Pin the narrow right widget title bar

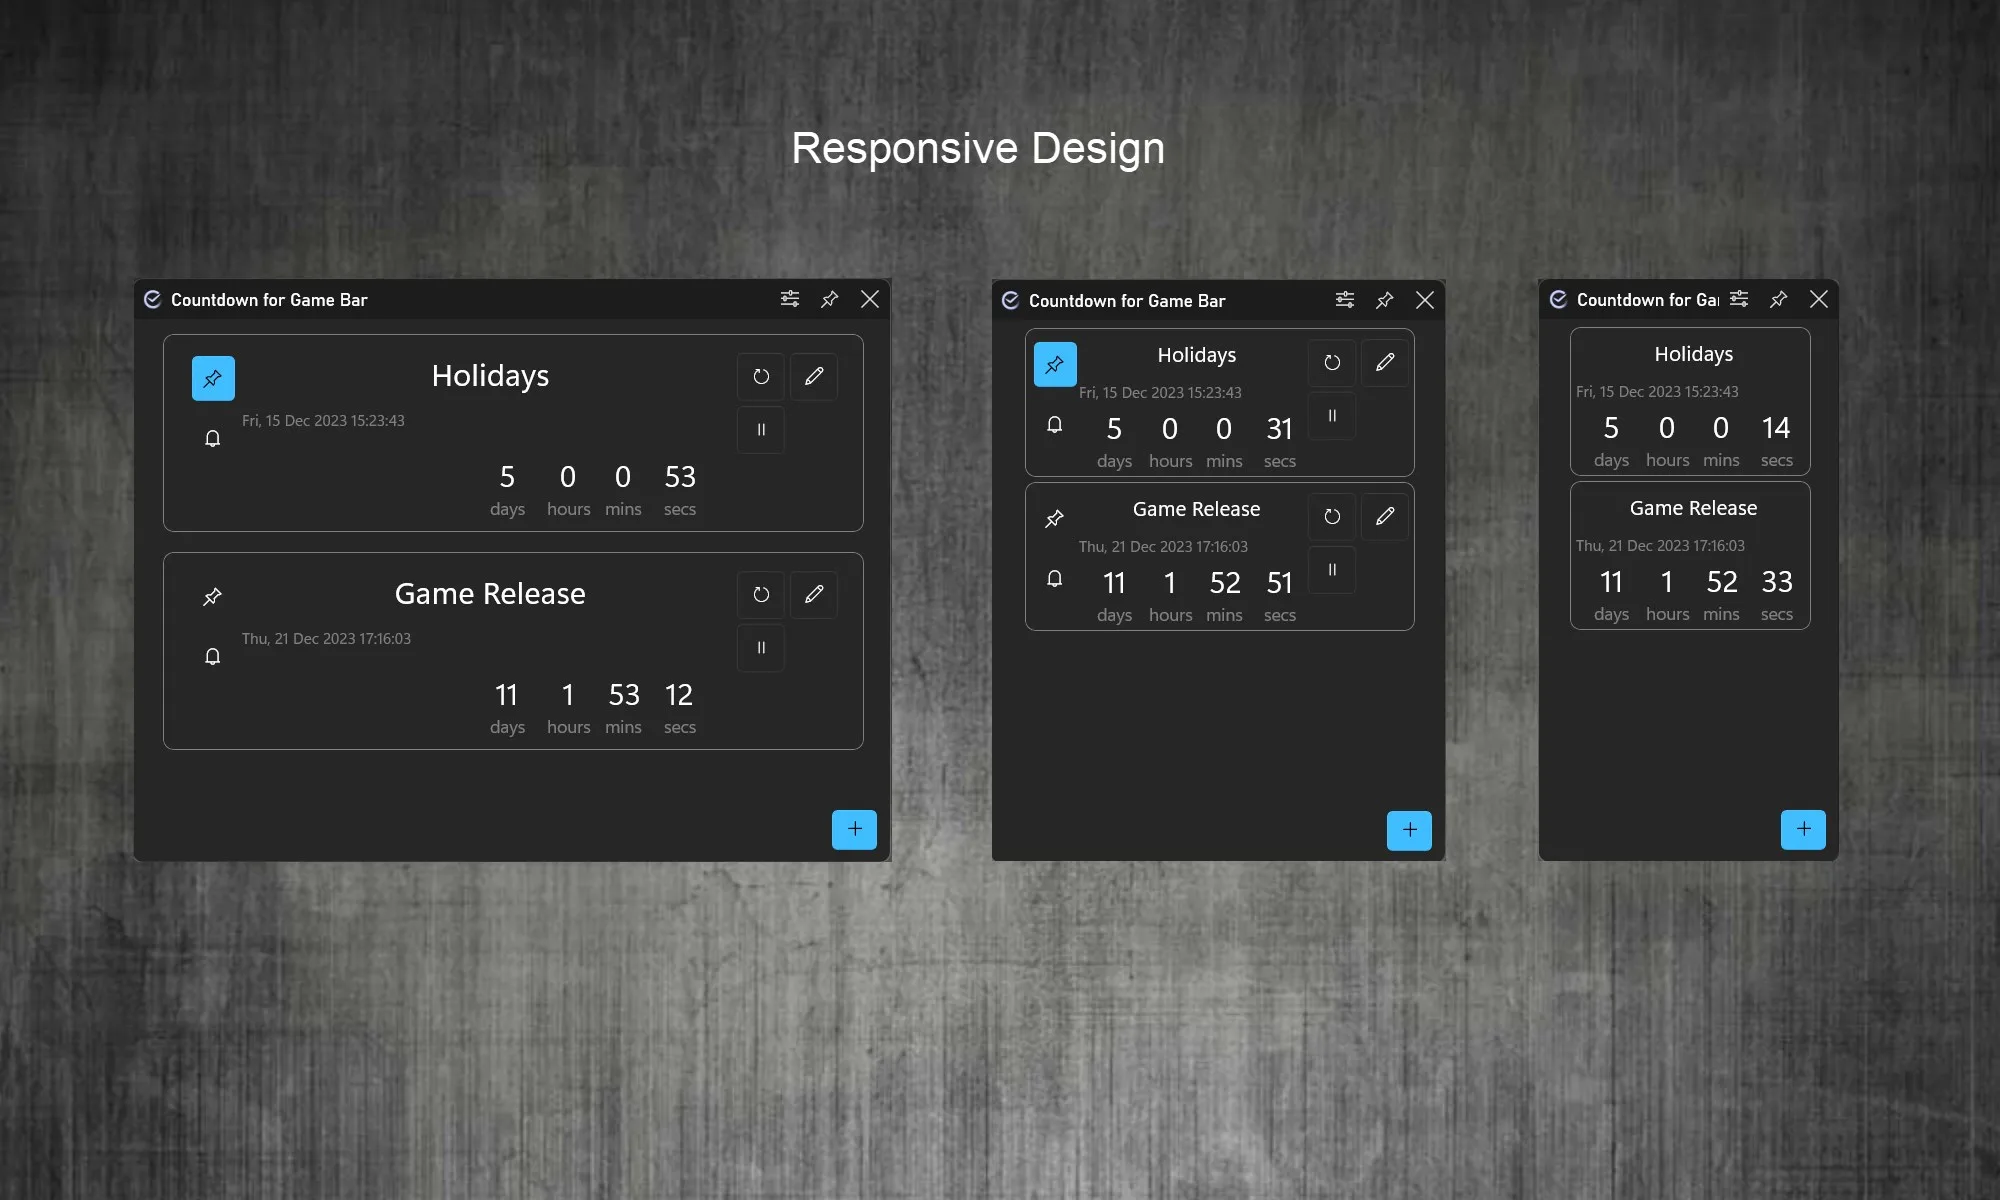click(x=1779, y=299)
